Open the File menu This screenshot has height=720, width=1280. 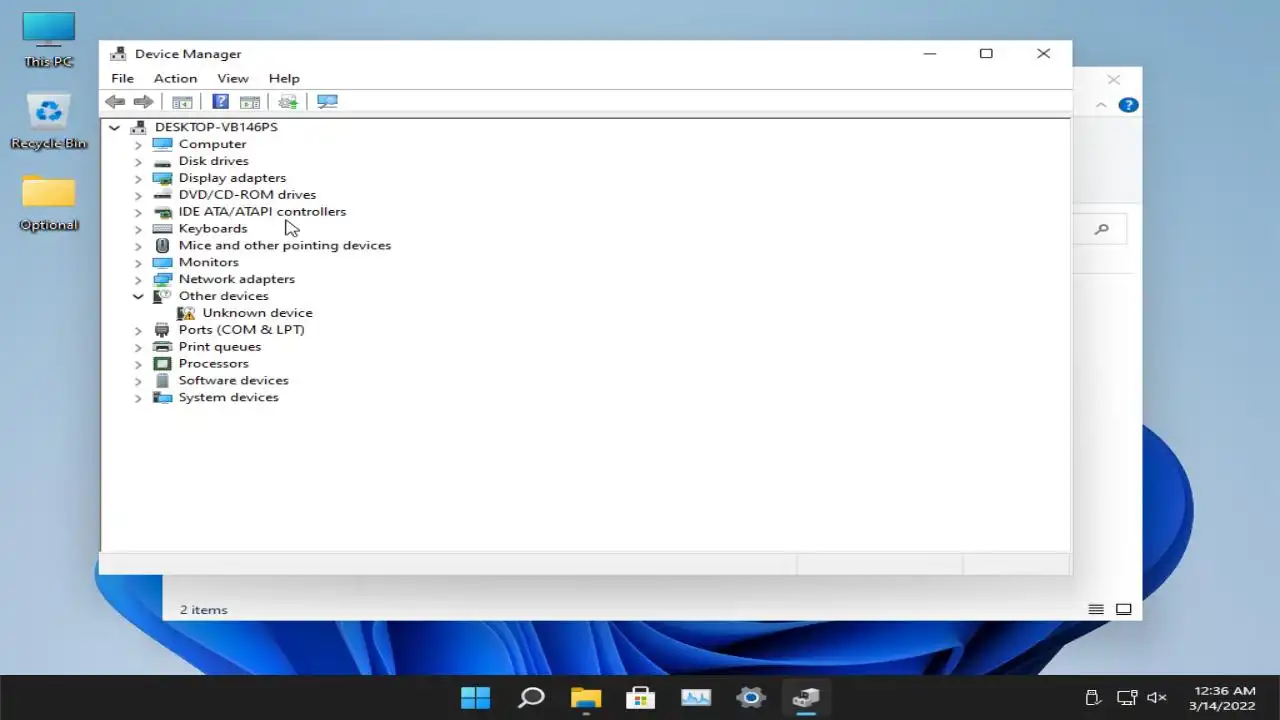[122, 78]
